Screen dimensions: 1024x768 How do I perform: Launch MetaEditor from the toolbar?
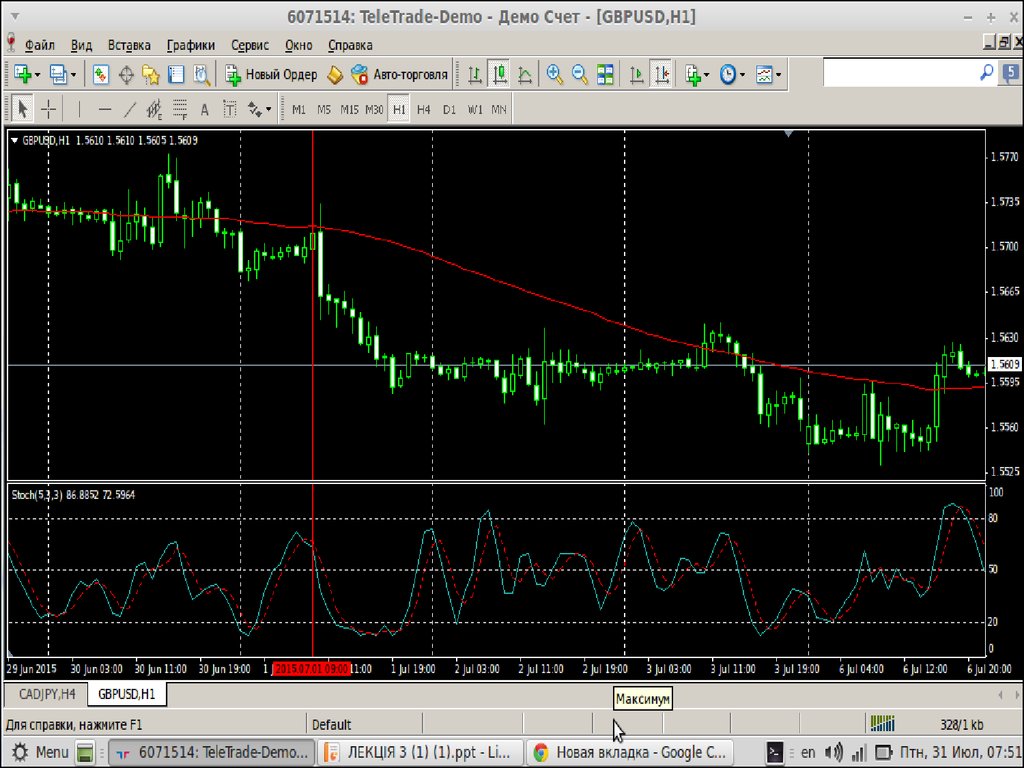point(334,74)
